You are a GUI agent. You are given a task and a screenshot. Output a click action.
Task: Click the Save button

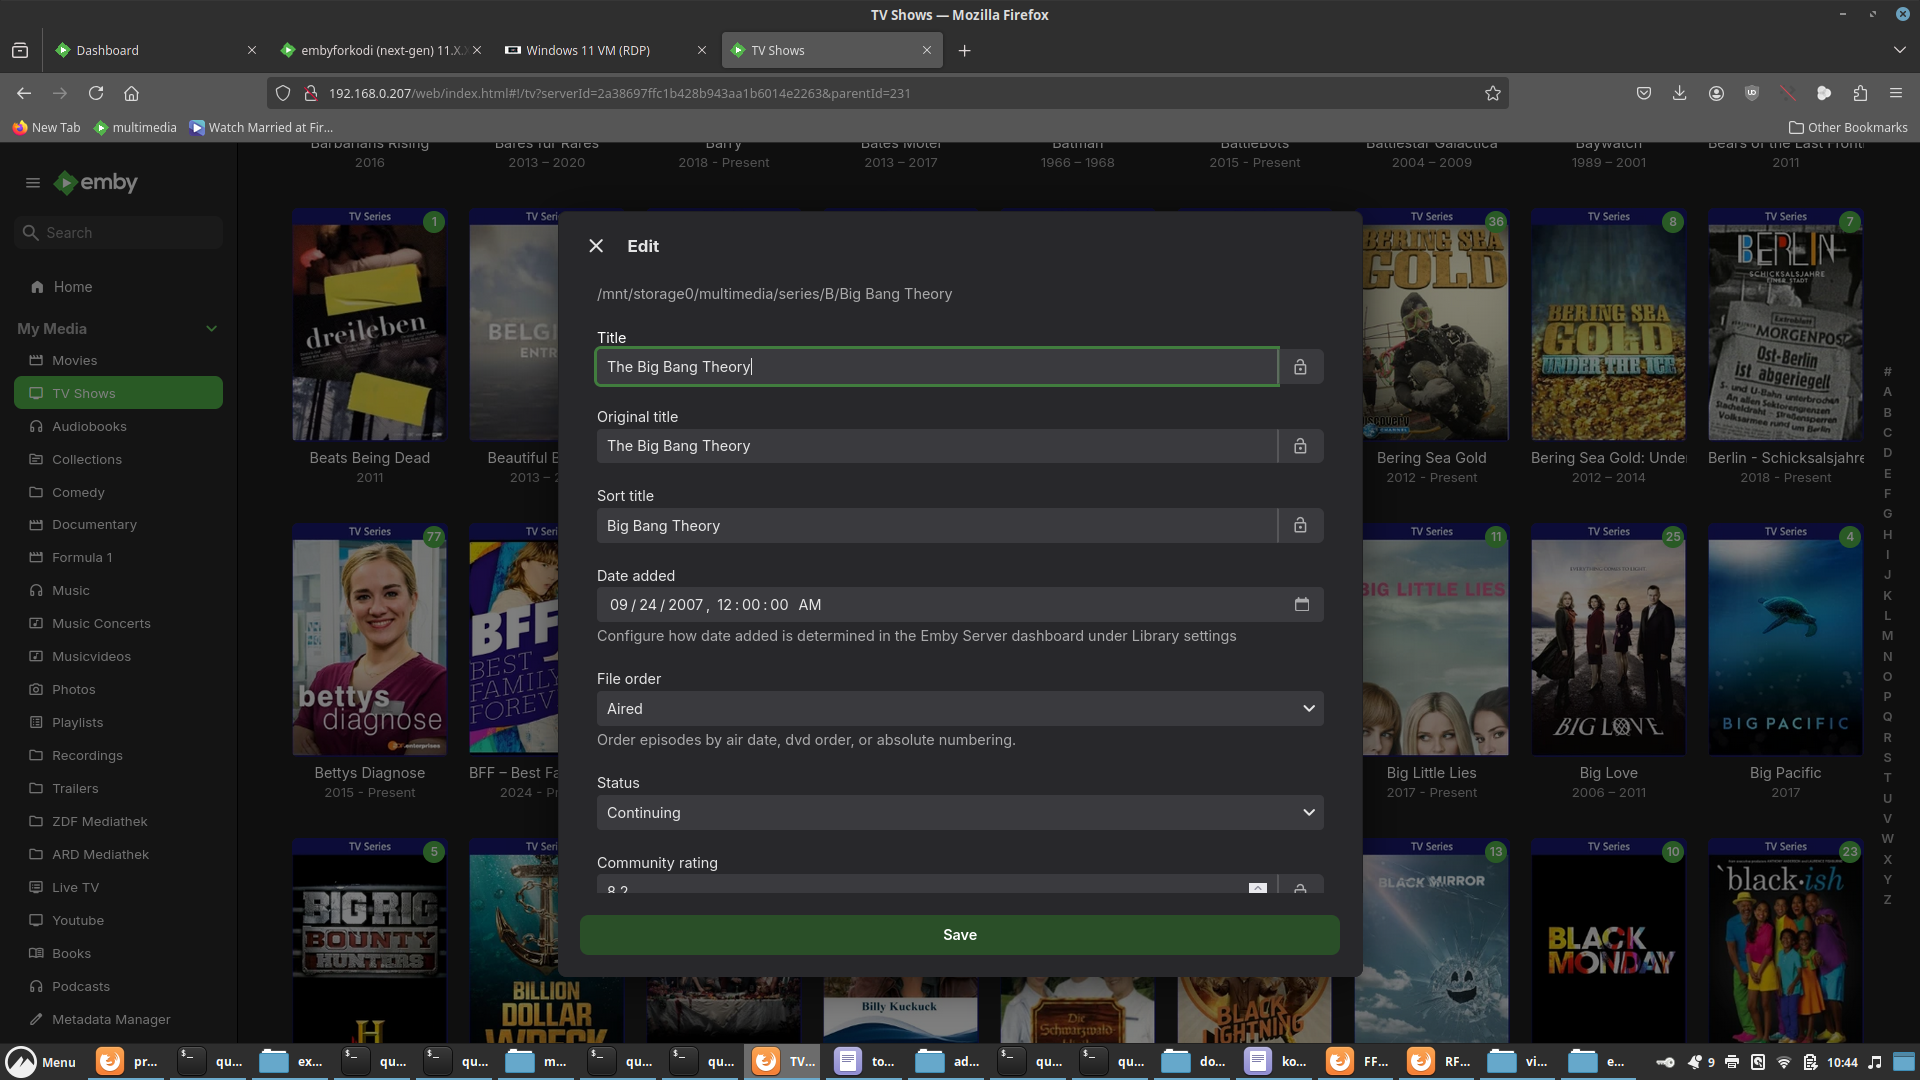959,935
